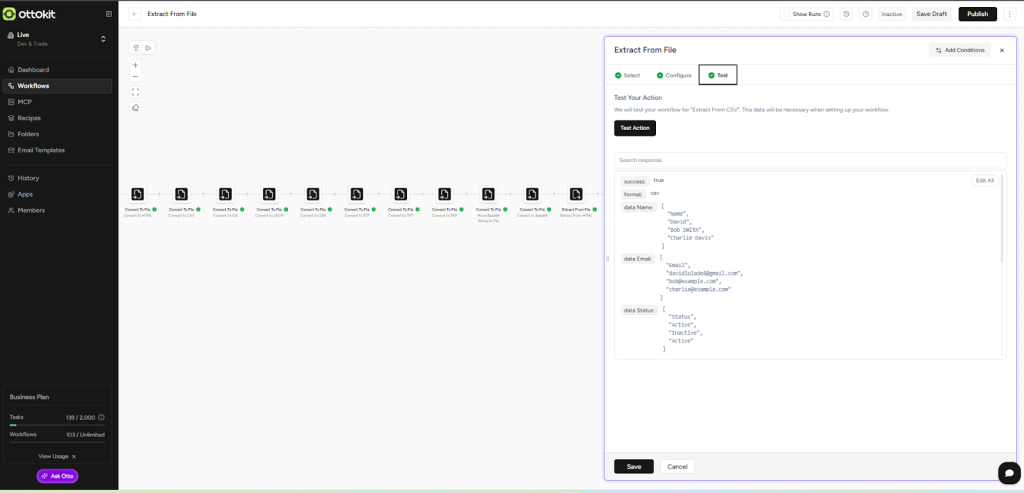
Task: Open the workflow history clock icon
Action: [x=846, y=14]
